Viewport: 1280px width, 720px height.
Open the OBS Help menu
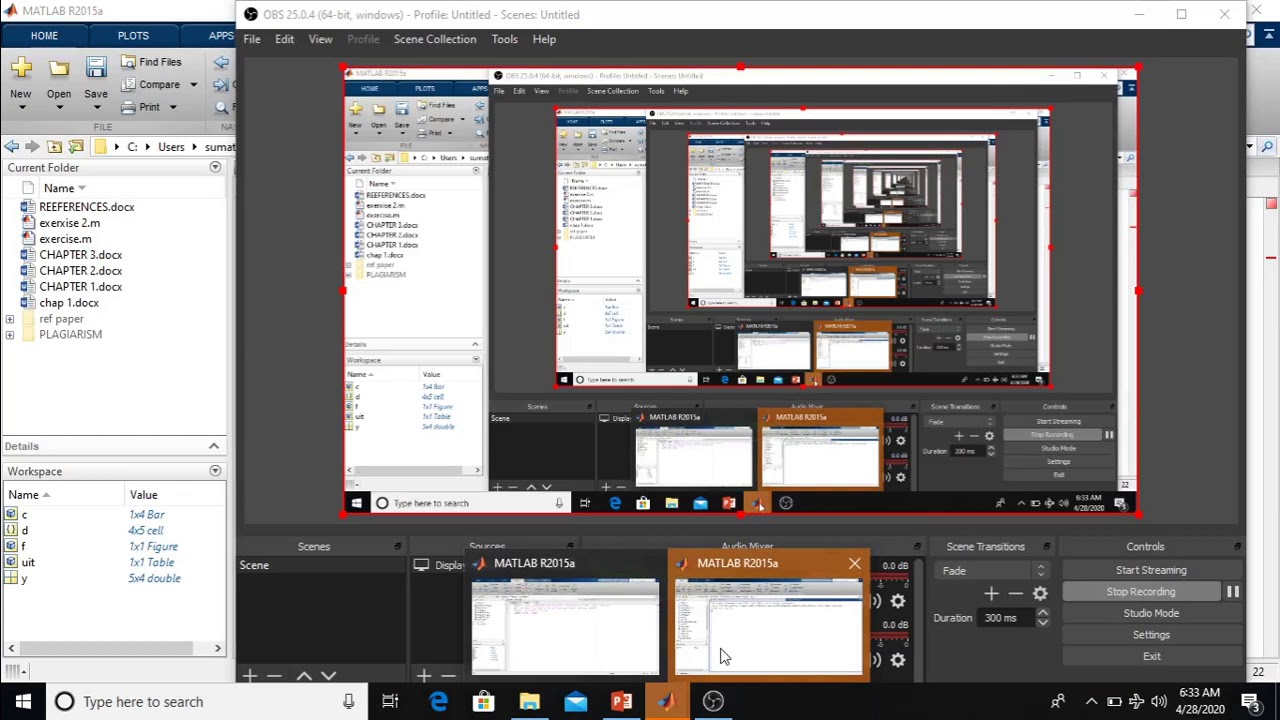(x=544, y=39)
